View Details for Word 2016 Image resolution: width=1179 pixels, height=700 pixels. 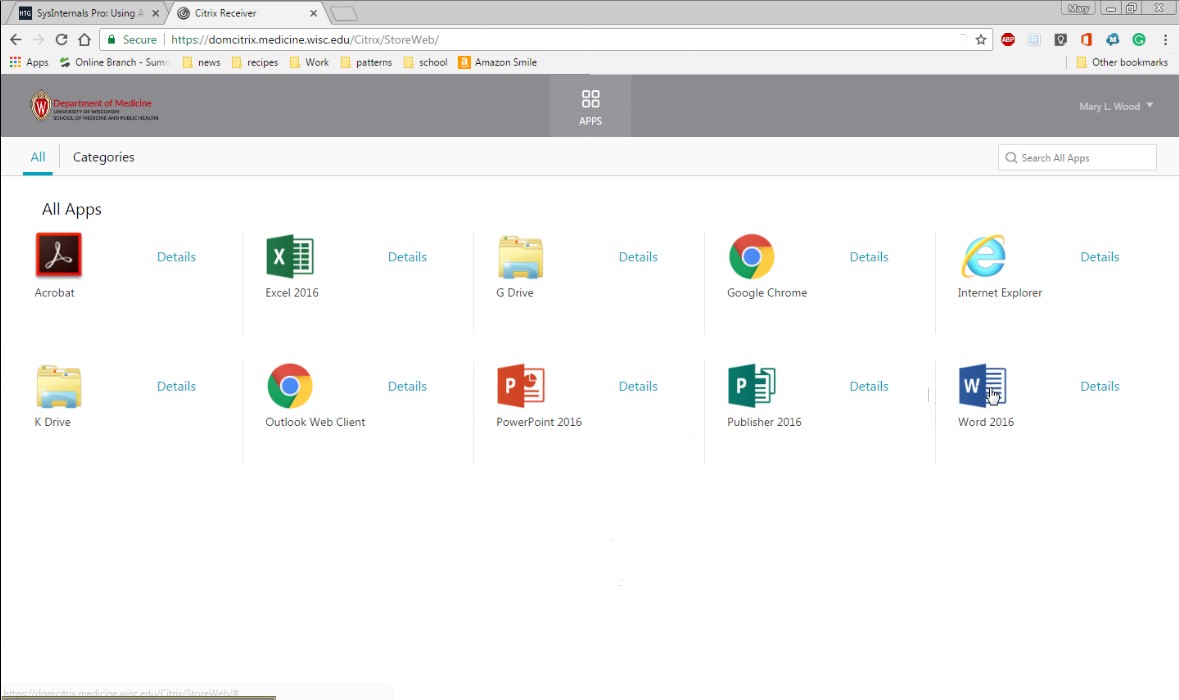[x=1099, y=386]
